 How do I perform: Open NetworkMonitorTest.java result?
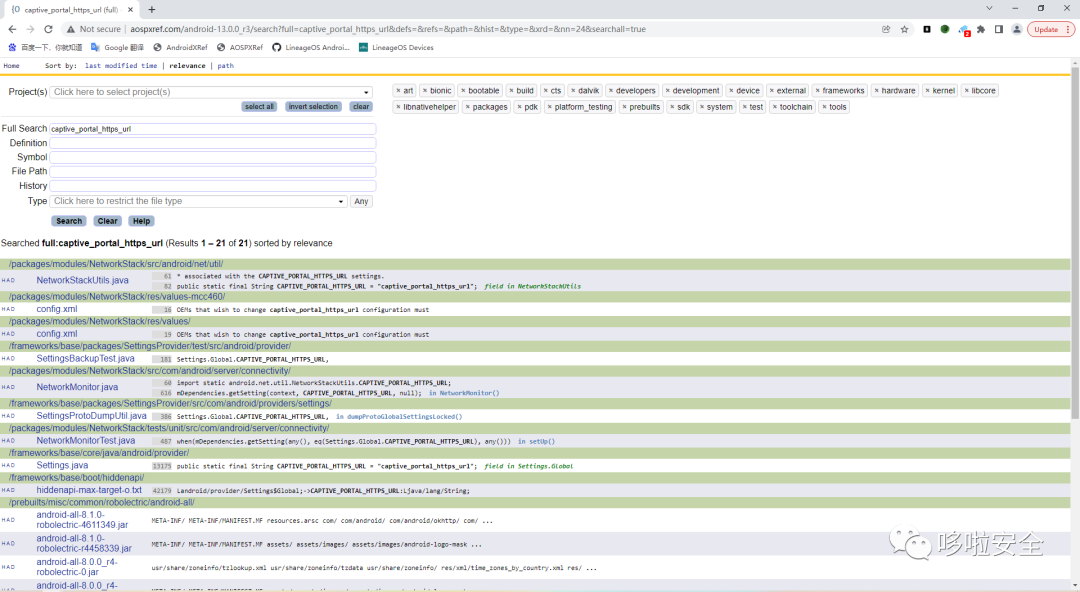(86, 441)
